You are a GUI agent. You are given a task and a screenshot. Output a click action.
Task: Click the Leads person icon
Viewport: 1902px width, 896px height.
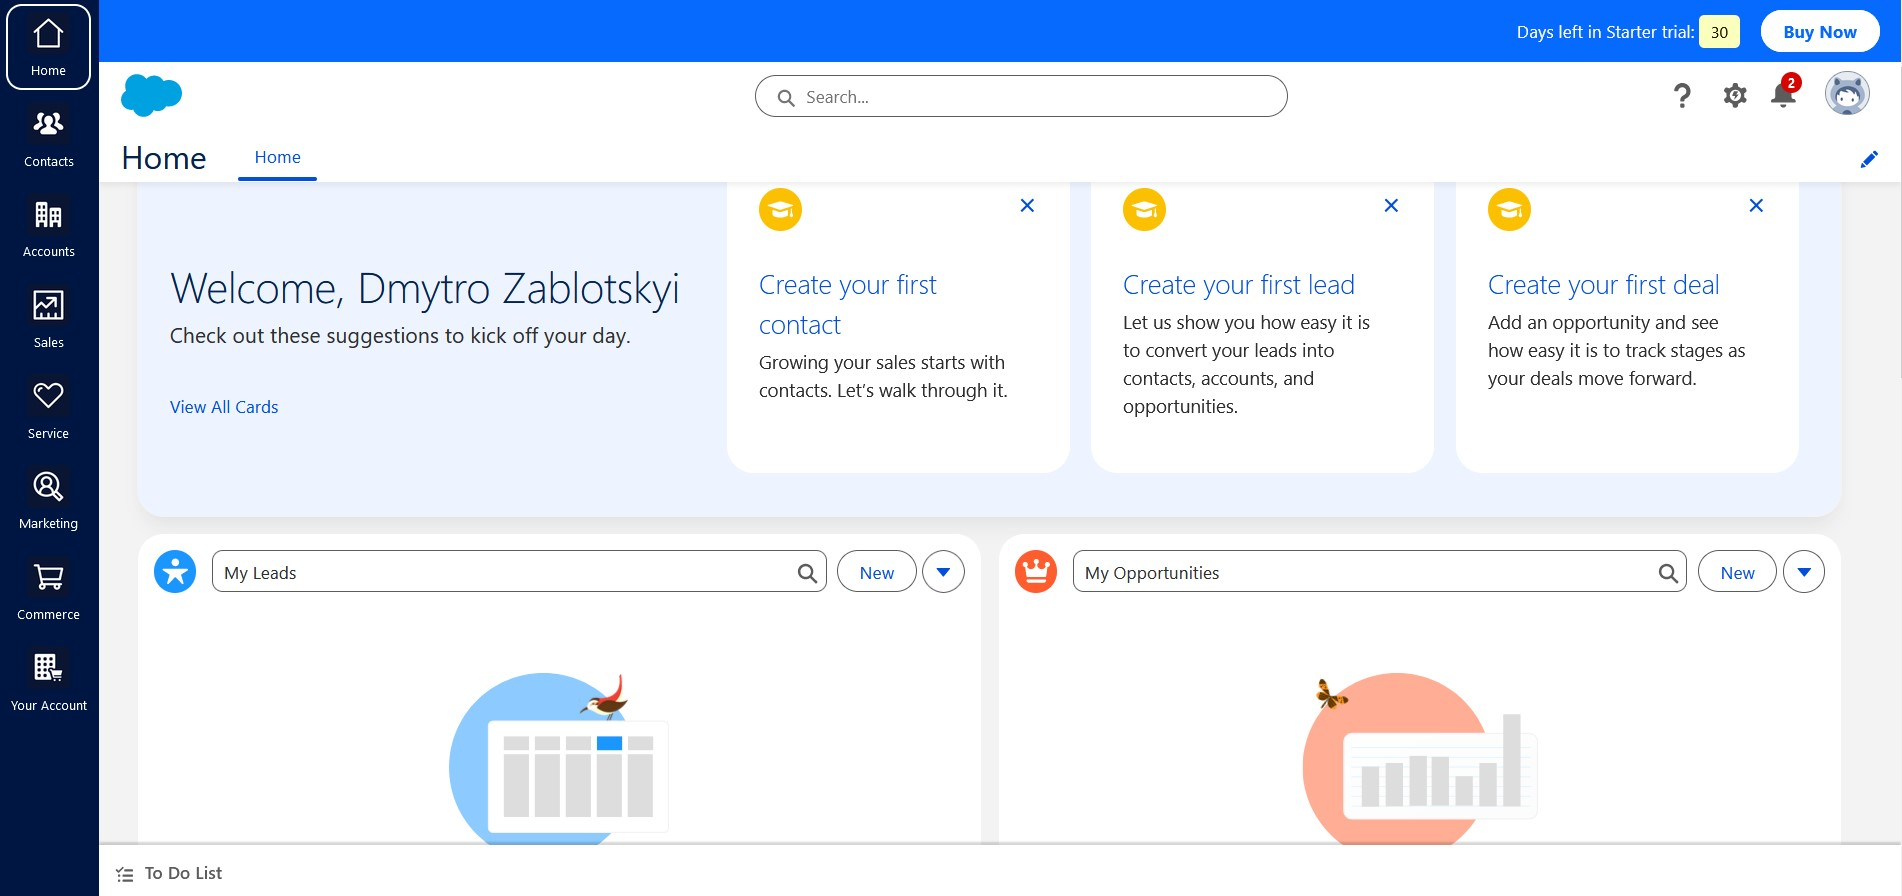click(x=175, y=572)
